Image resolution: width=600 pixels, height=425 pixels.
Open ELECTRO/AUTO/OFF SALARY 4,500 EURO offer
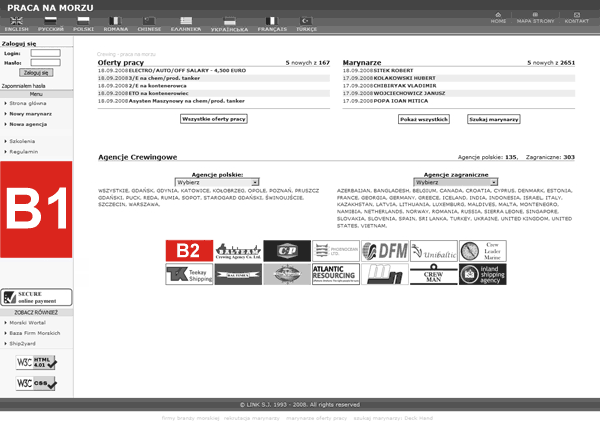coord(187,70)
